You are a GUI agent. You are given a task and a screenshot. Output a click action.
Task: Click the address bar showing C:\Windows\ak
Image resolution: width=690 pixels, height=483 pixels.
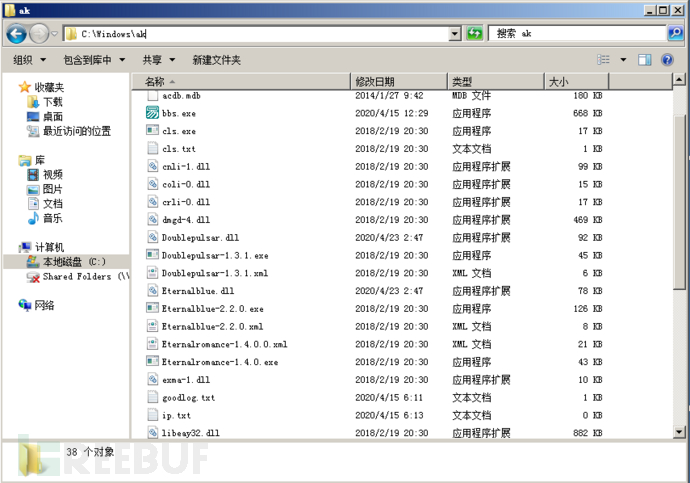(x=256, y=34)
